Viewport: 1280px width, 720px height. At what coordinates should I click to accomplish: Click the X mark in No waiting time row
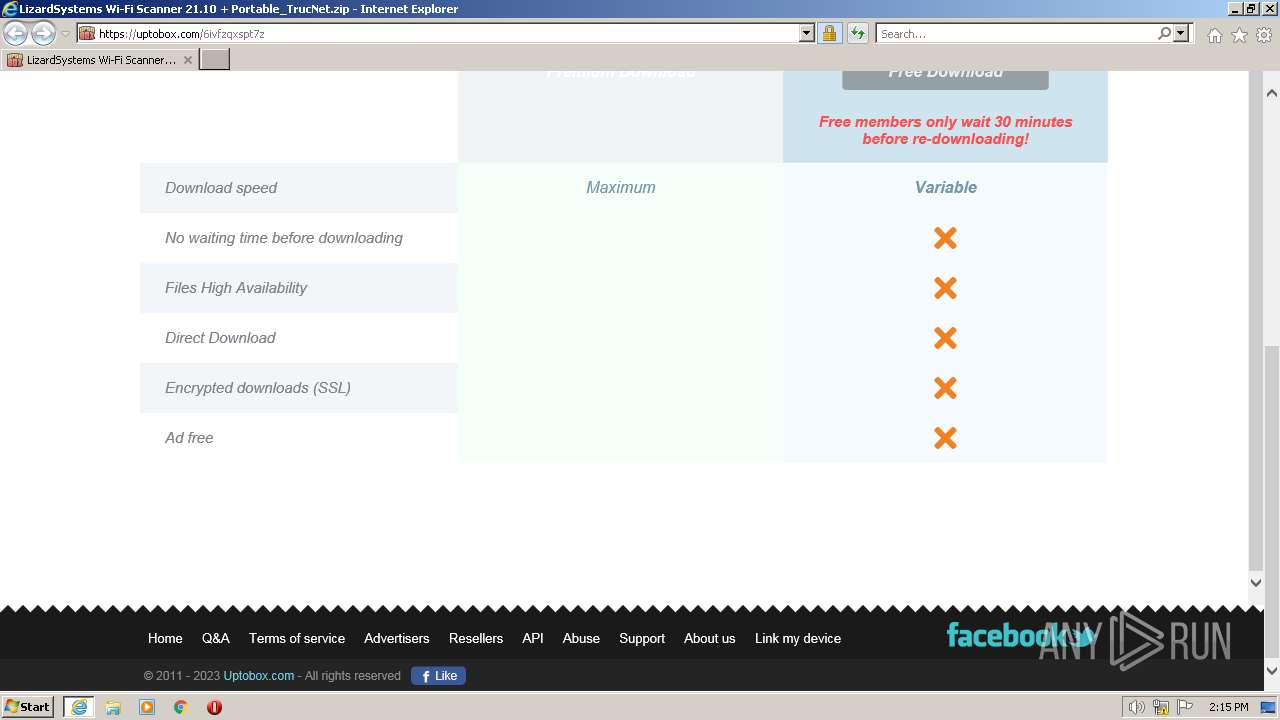945,238
